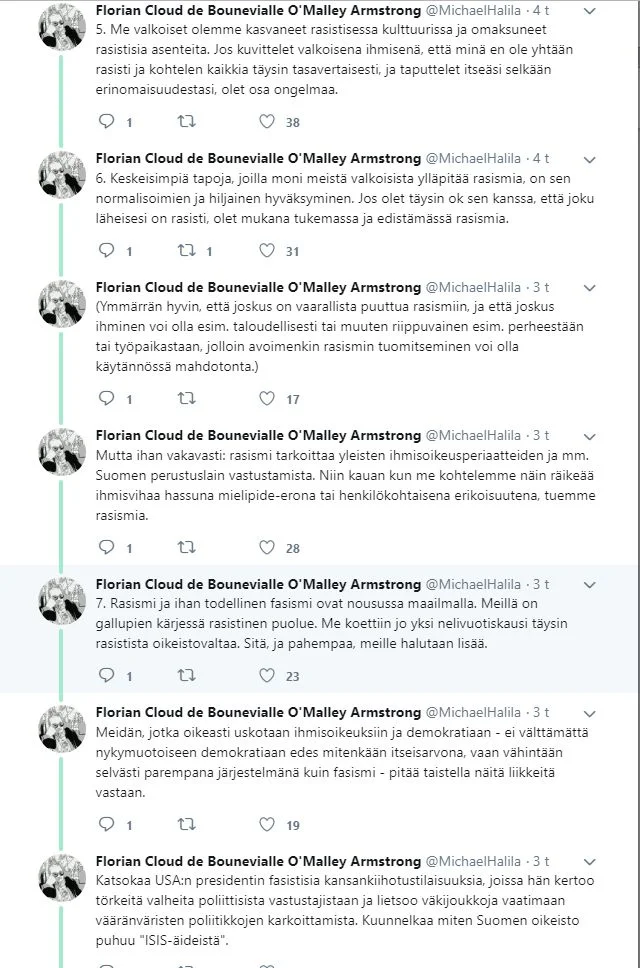
Task: Like the tweet numbered 5
Action: (265, 120)
